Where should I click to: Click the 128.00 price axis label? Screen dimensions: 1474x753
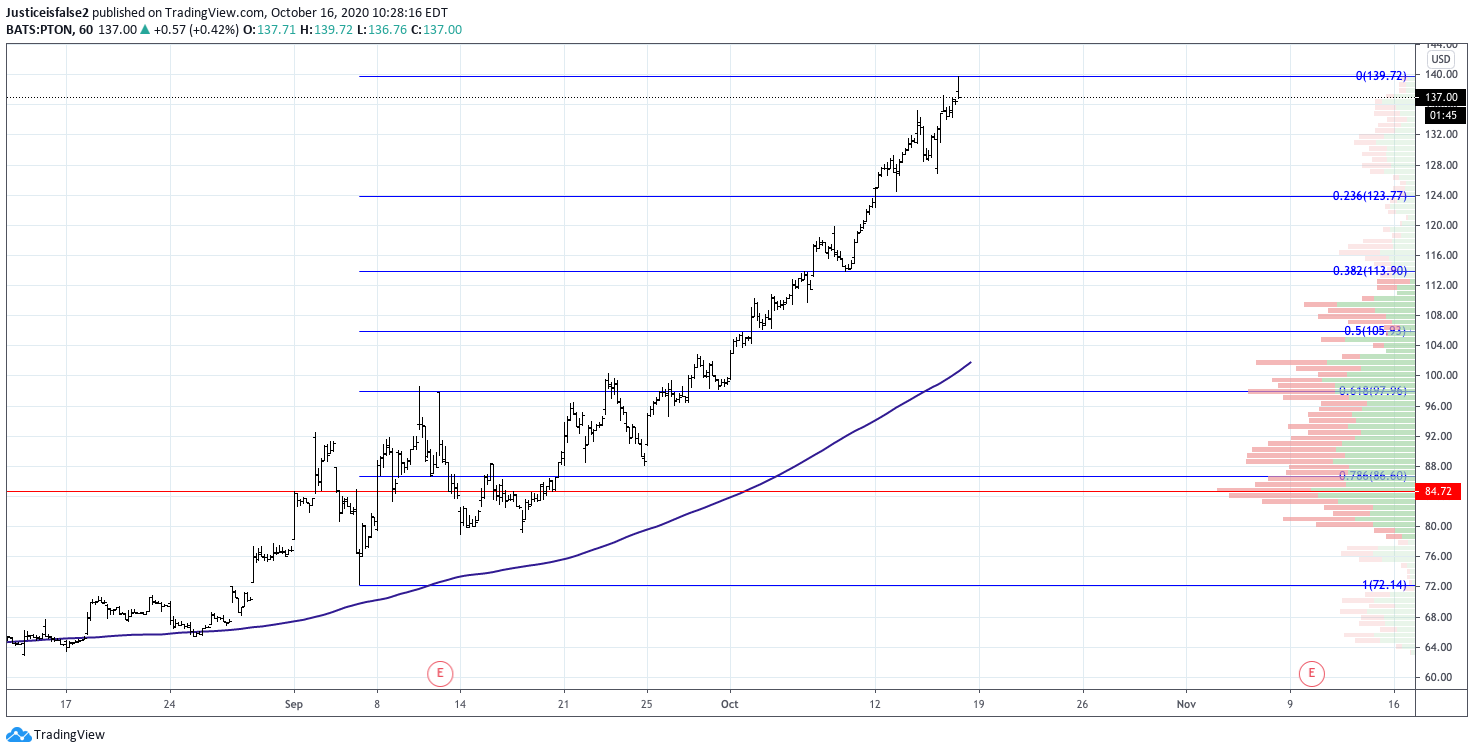[x=1440, y=165]
